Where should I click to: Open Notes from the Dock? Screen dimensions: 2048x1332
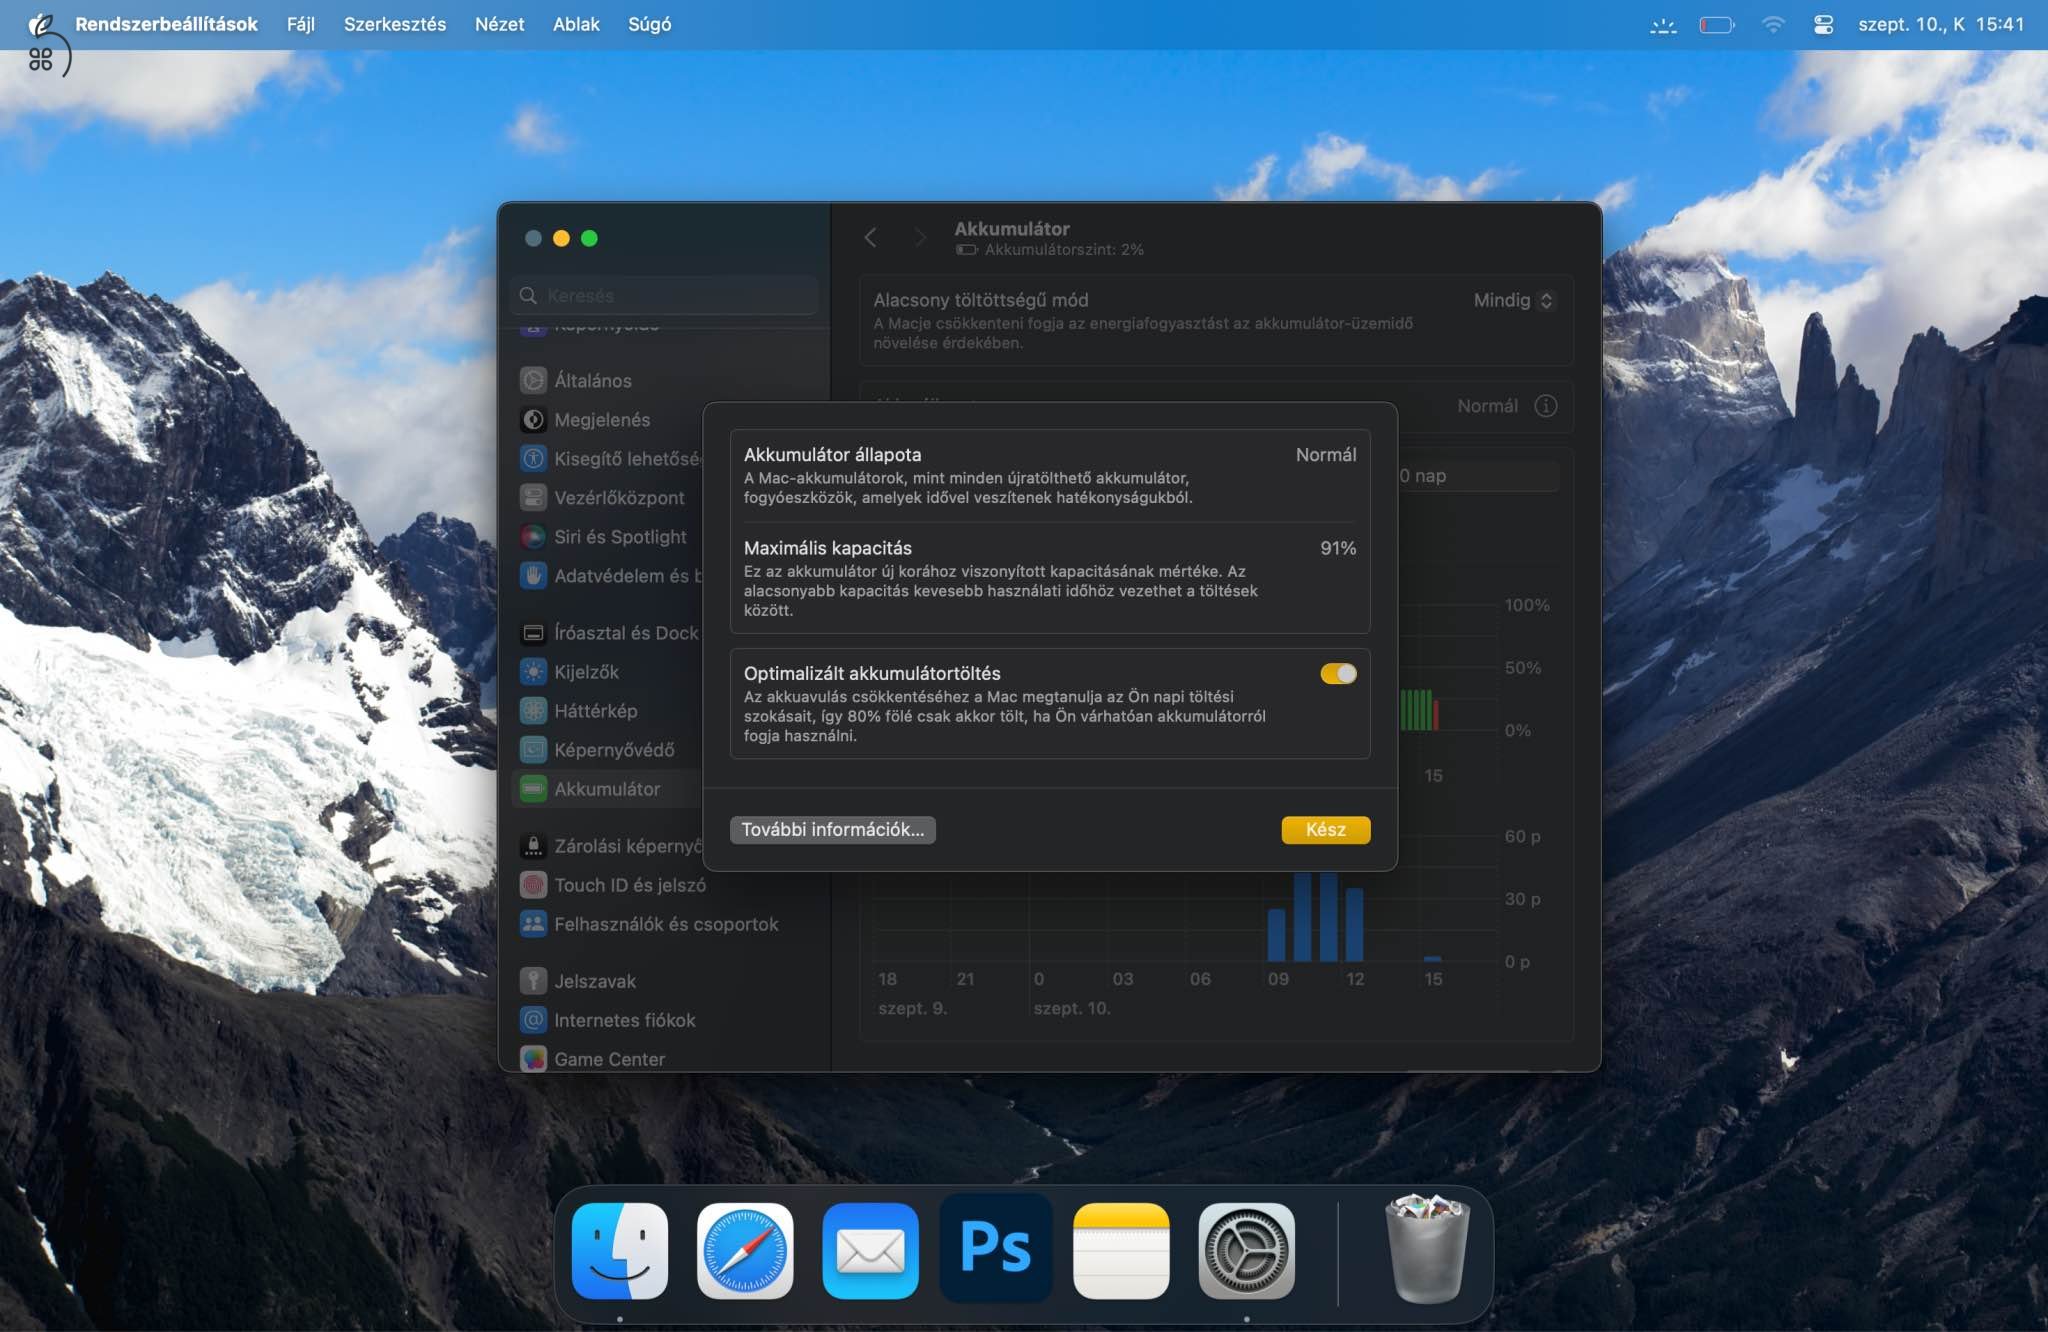(x=1121, y=1250)
